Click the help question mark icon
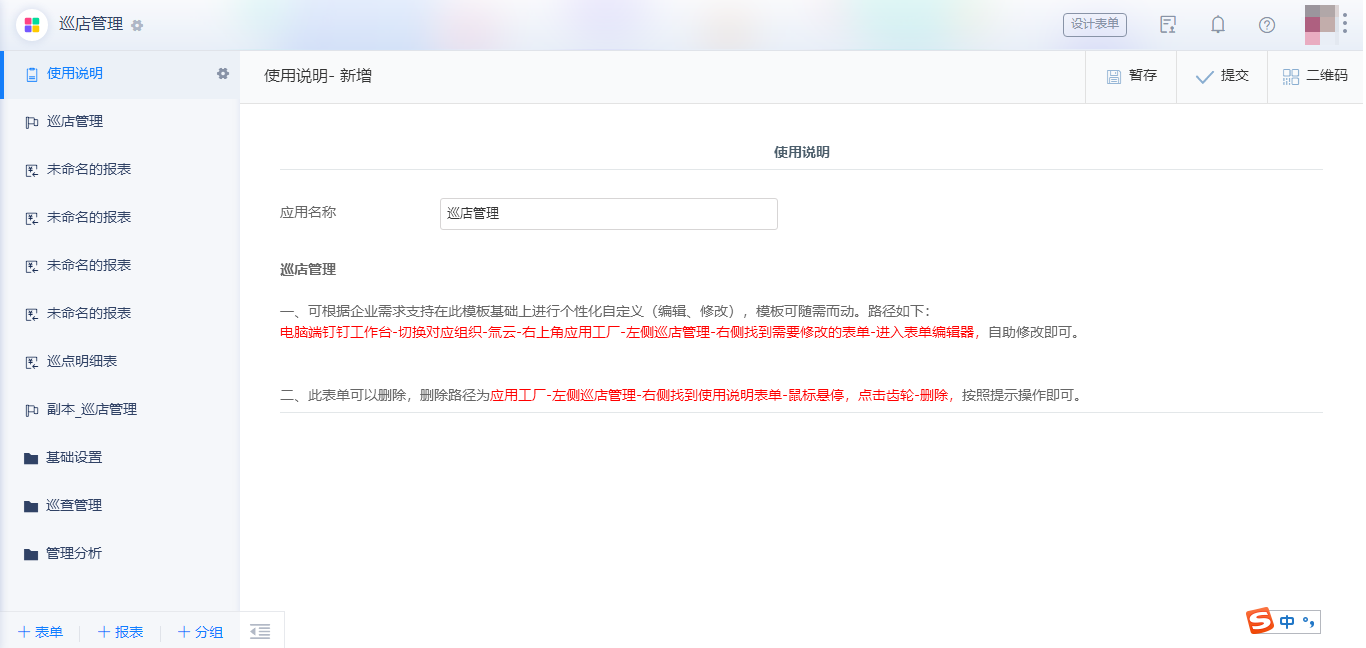The image size is (1366, 648). pyautogui.click(x=1267, y=24)
